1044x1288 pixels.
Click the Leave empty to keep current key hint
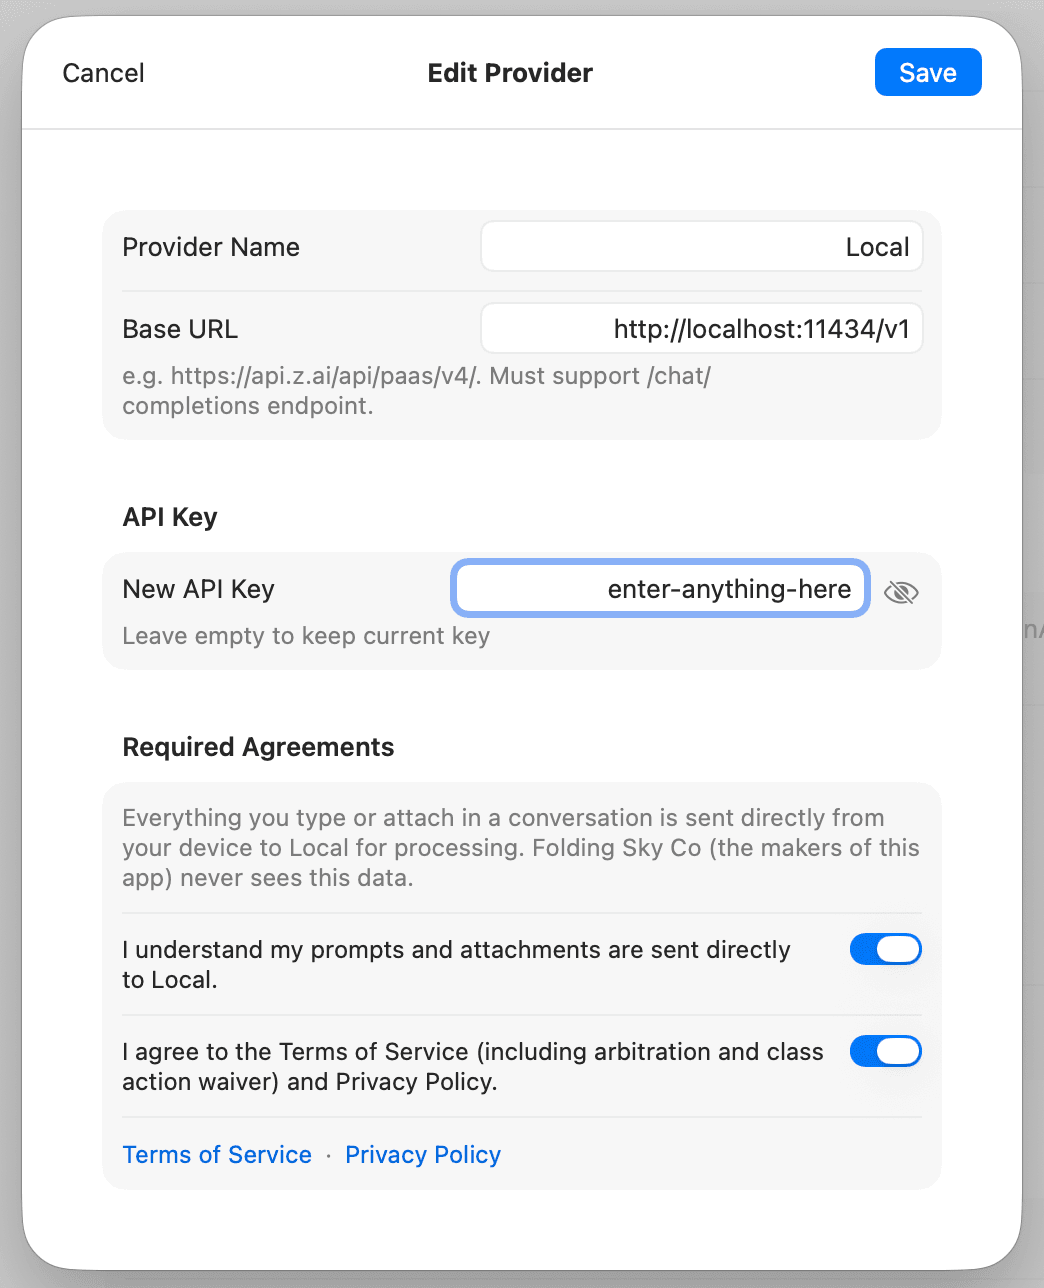(306, 636)
